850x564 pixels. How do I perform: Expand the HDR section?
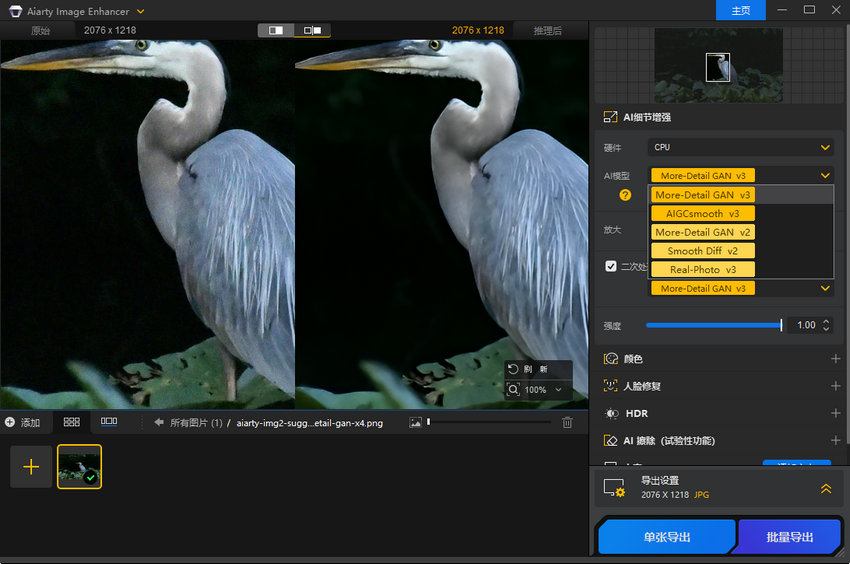click(x=835, y=413)
